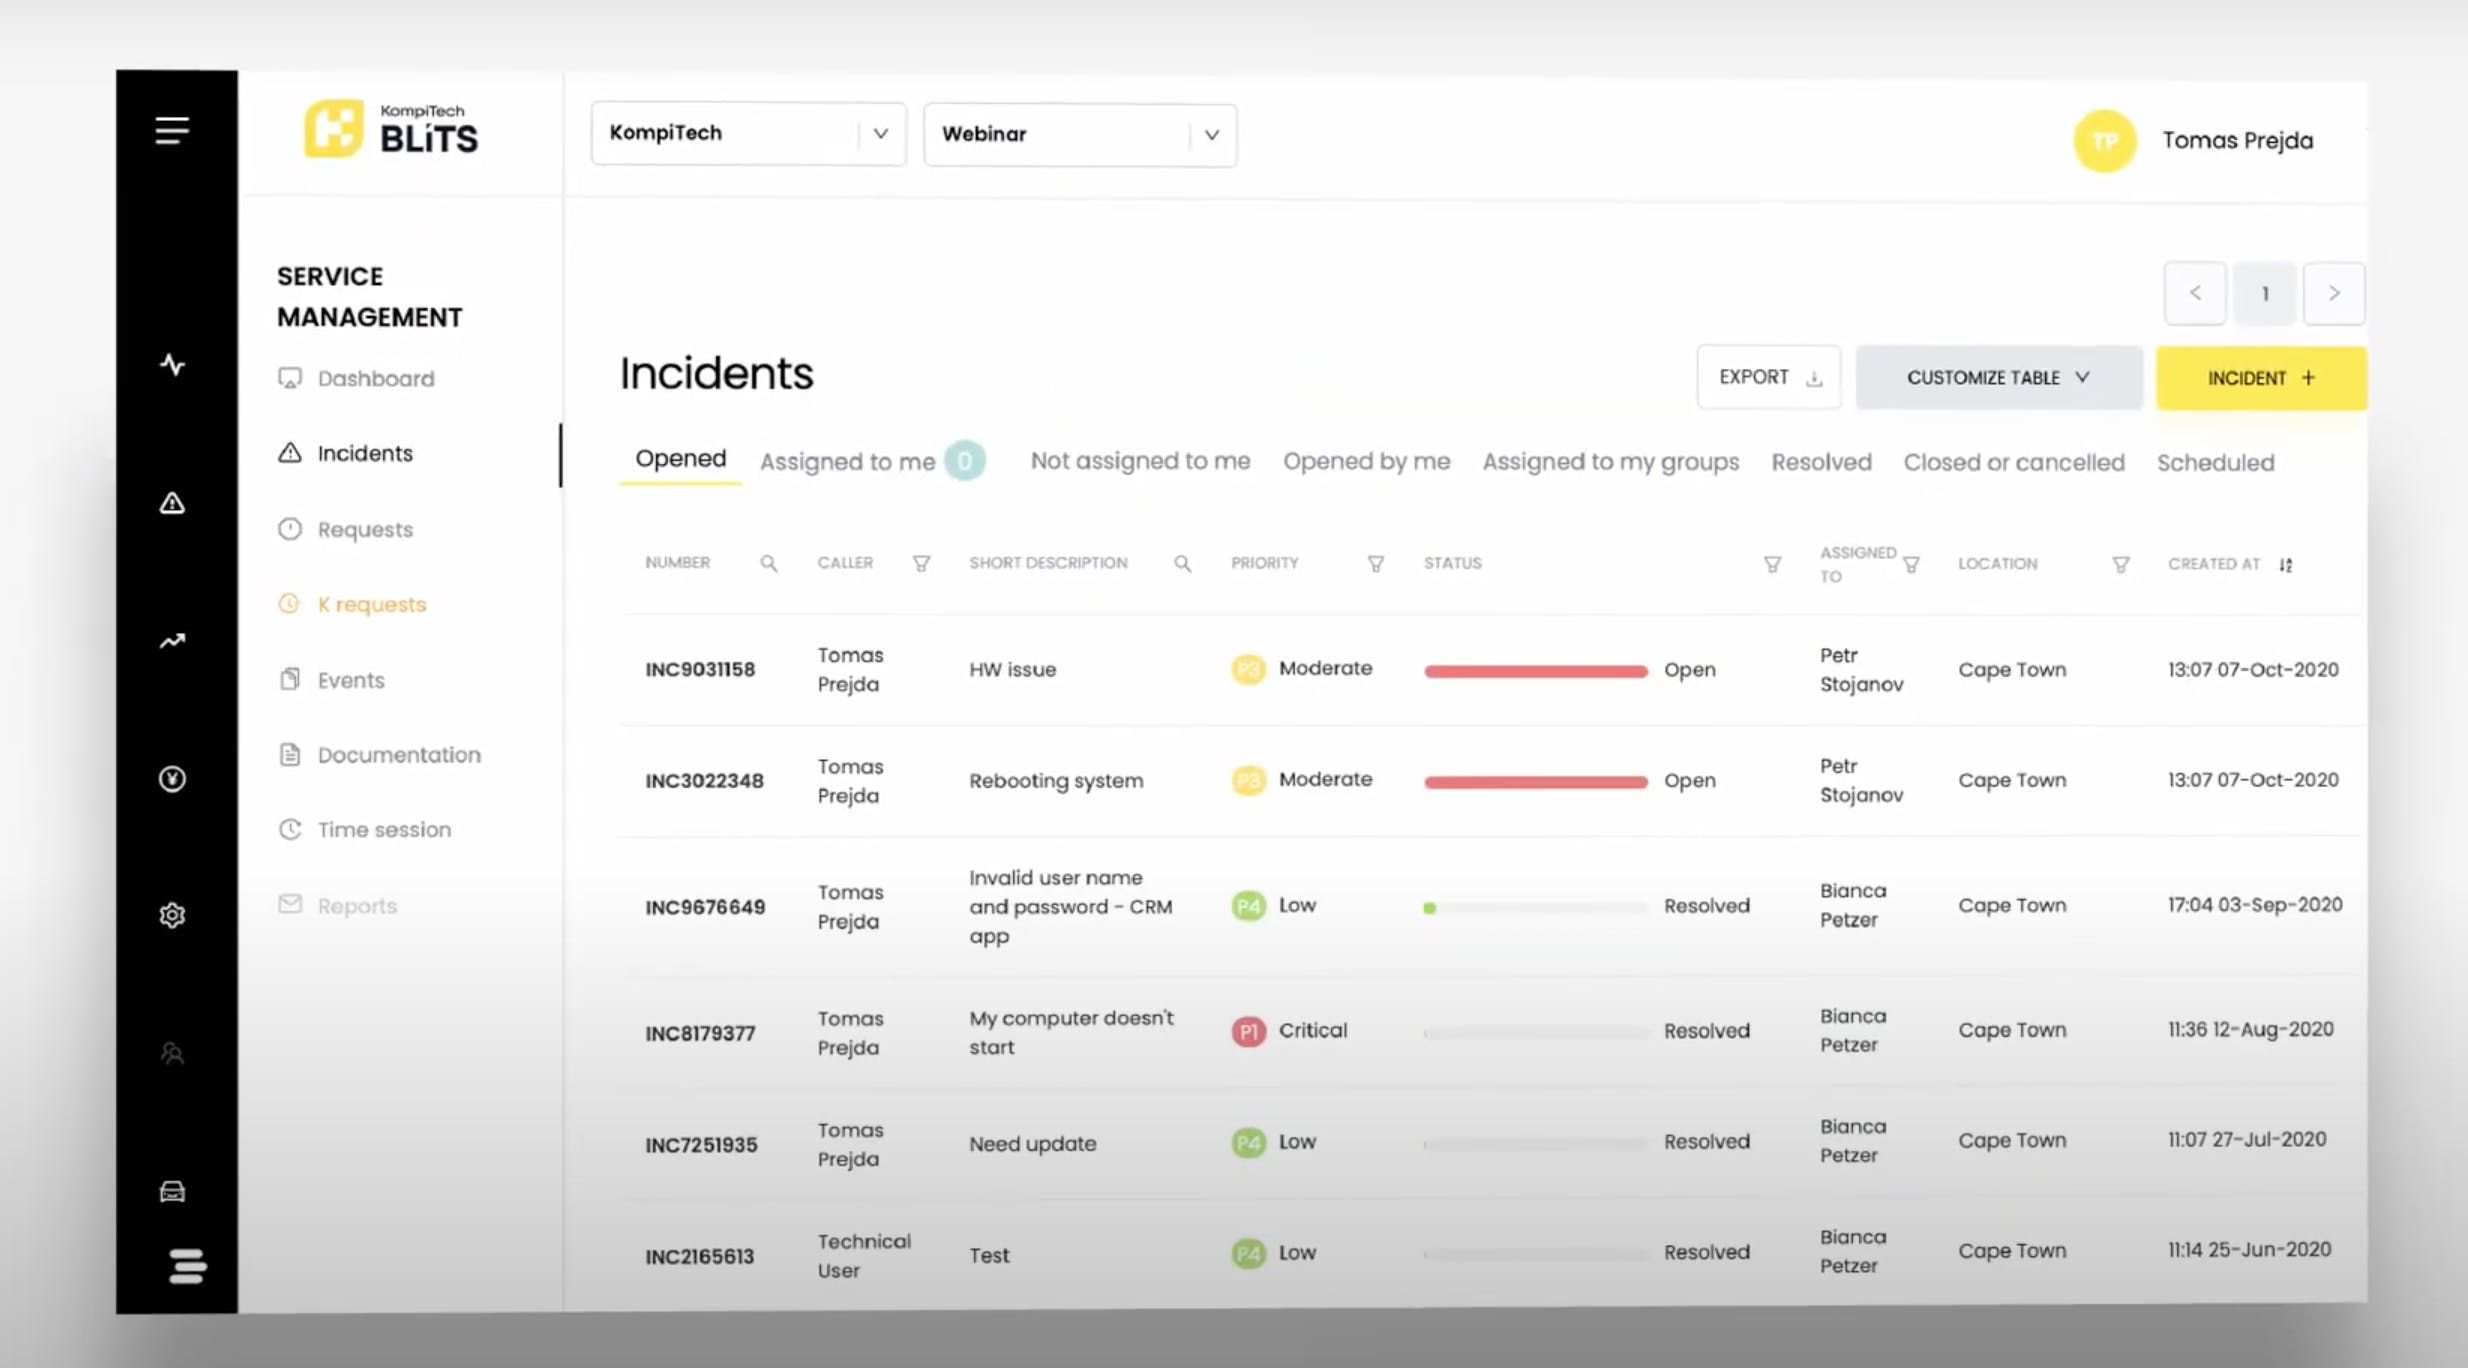Click the red status bar of INC9031158
Image resolution: width=2468 pixels, height=1368 pixels.
tap(1535, 671)
